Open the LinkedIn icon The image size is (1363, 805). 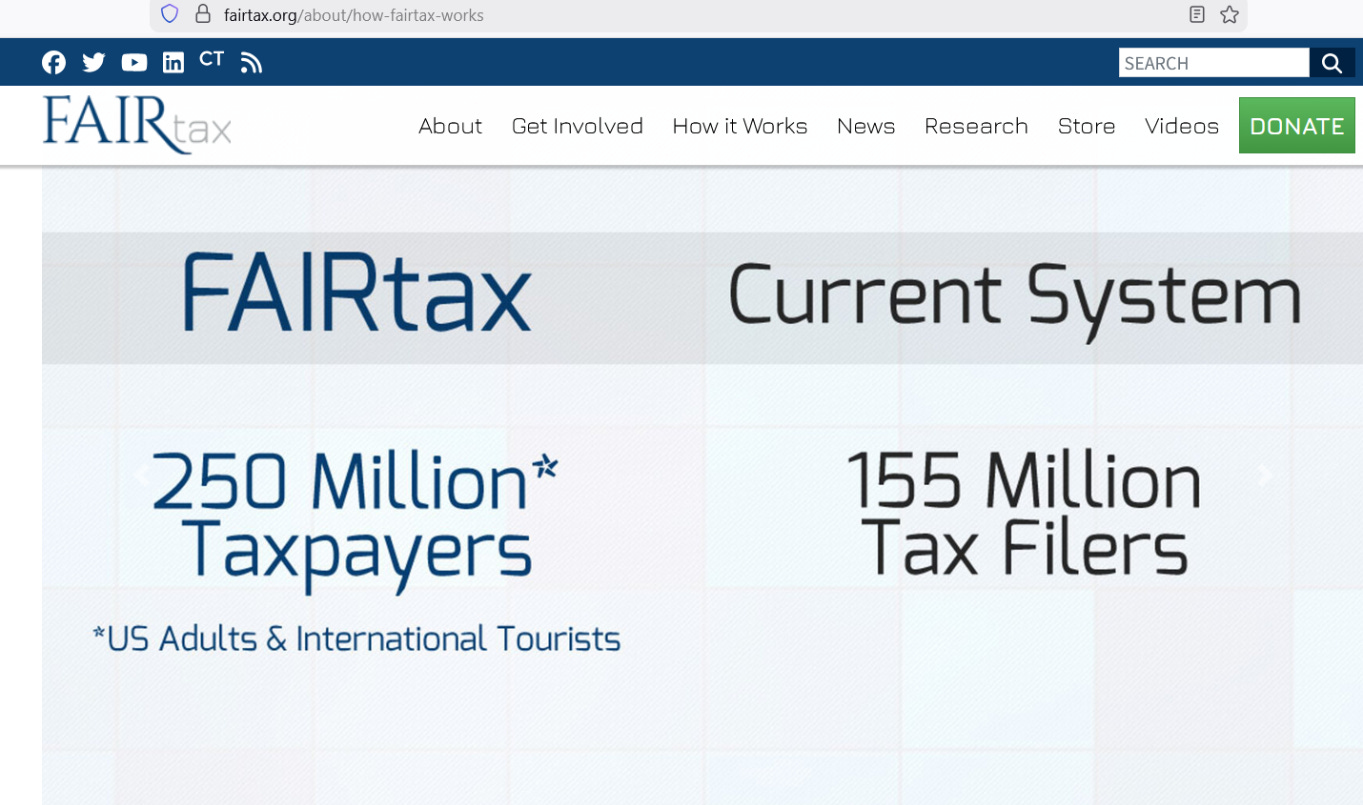(x=173, y=63)
